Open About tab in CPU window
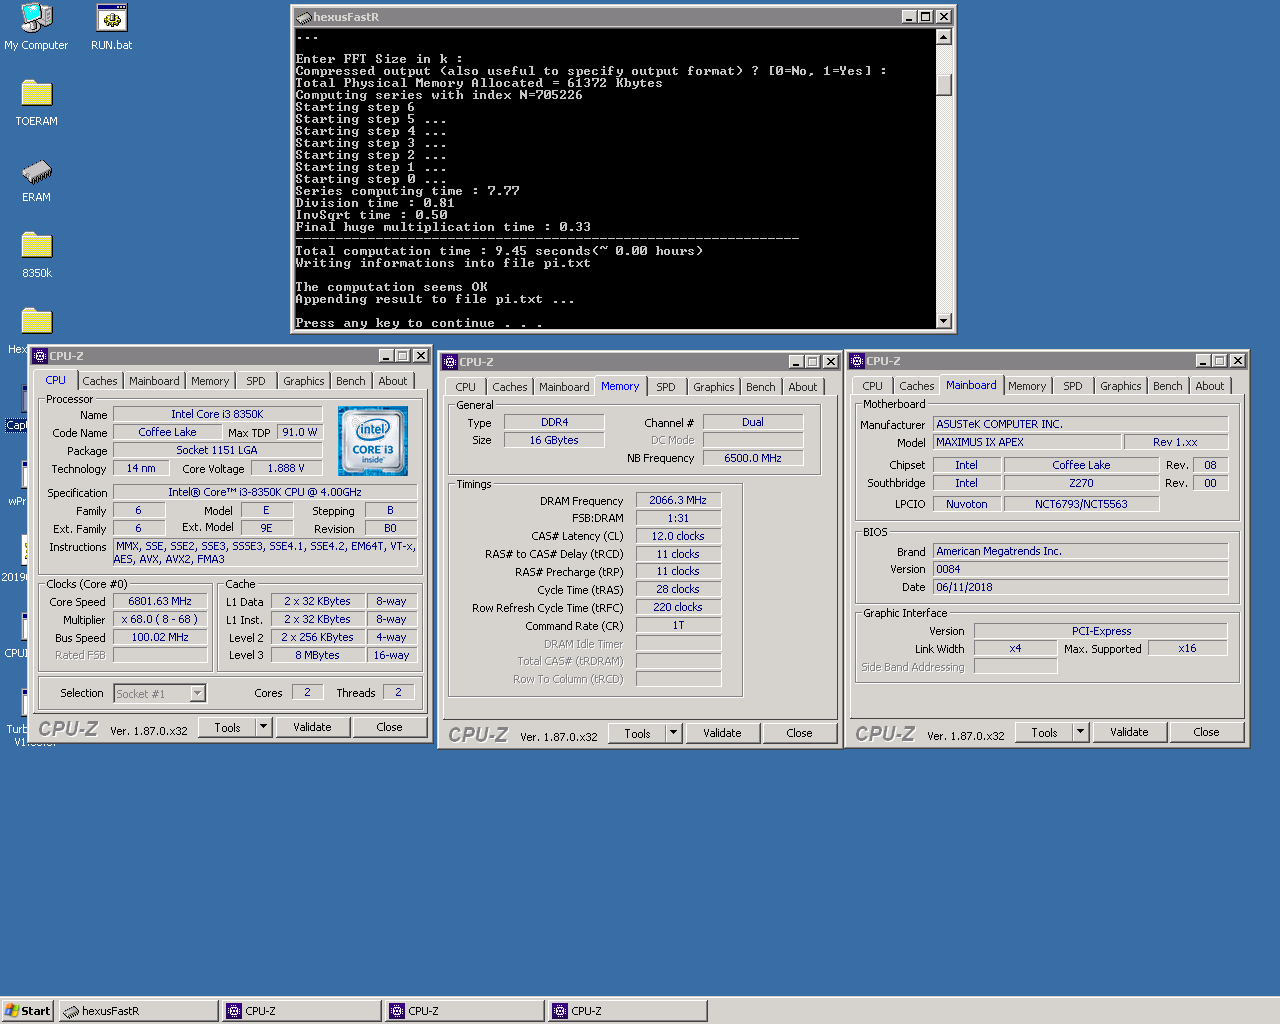 coord(393,381)
